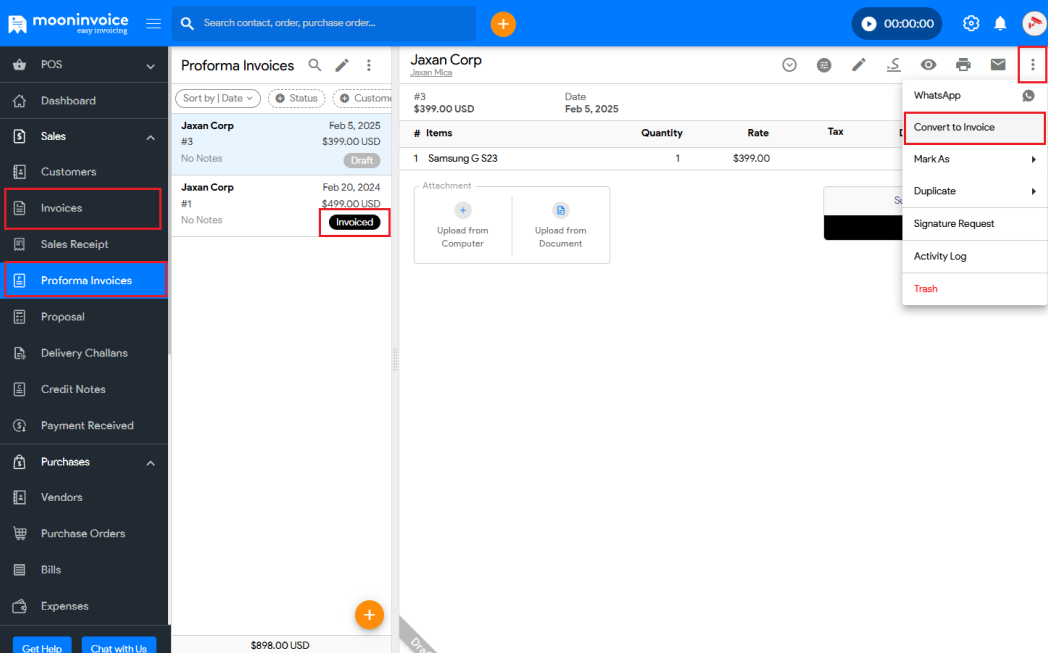Open the Jaxan Mica contact link

click(431, 73)
